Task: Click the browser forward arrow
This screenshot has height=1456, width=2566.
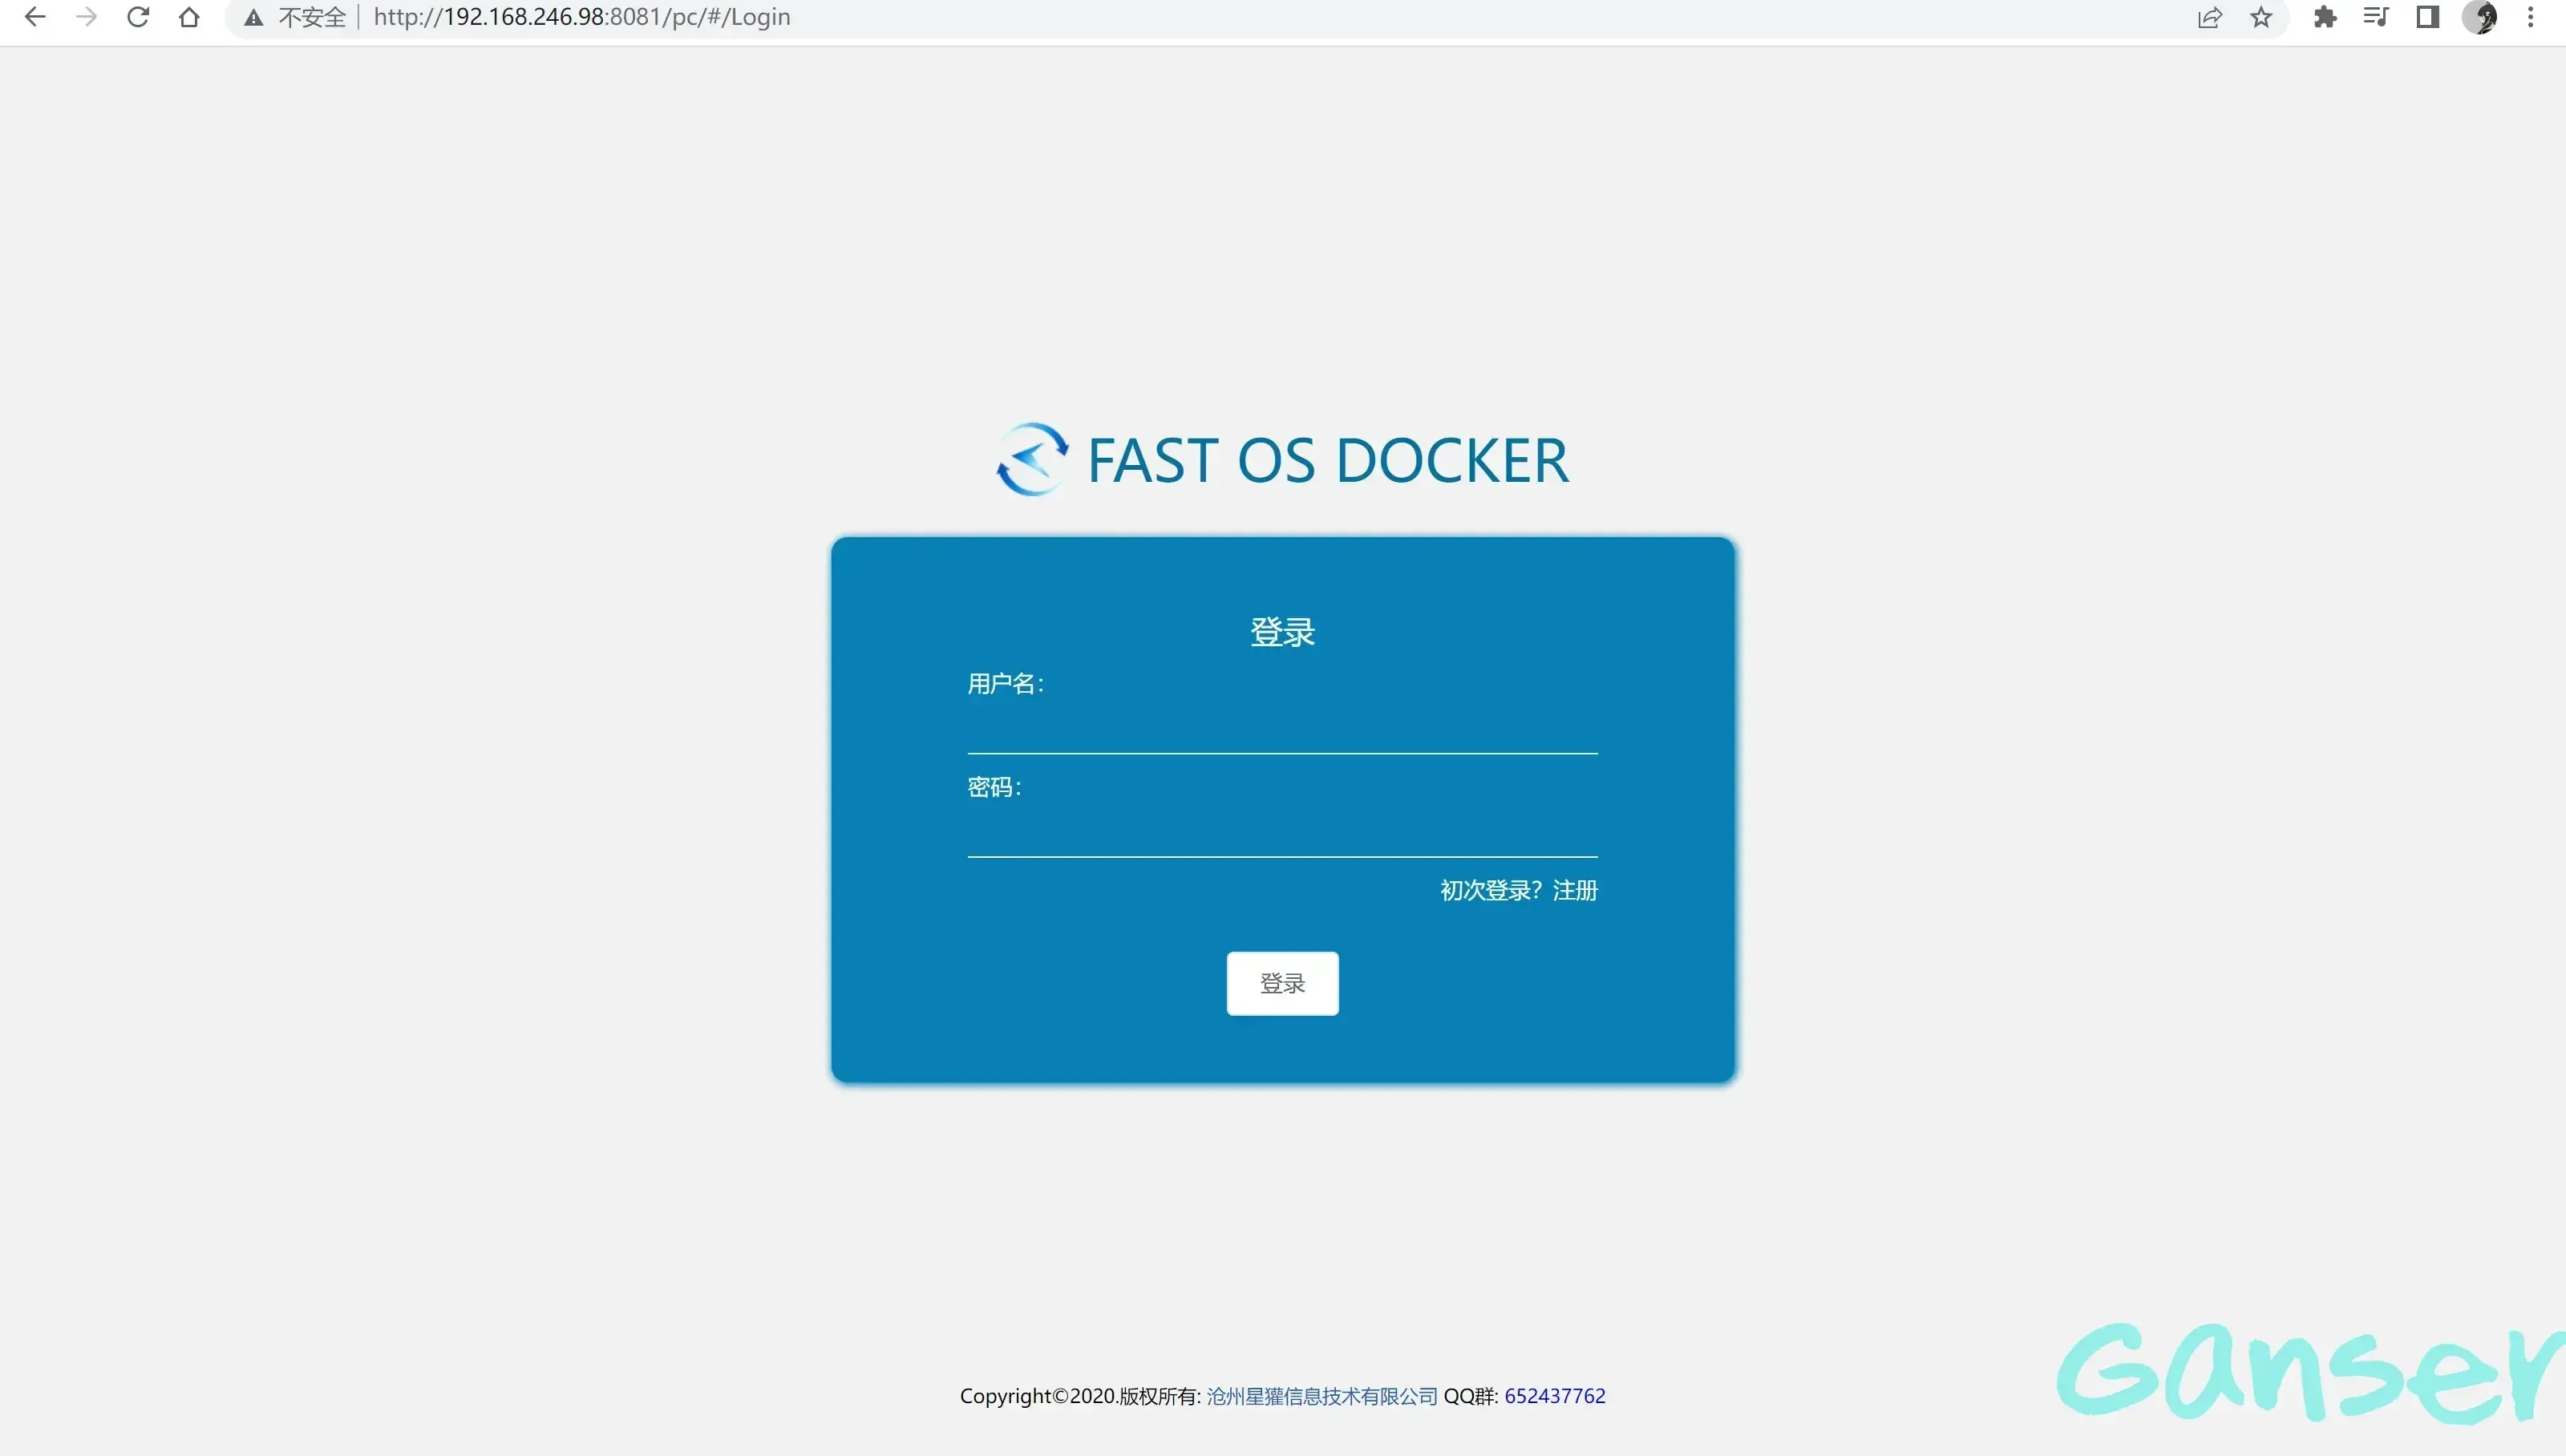Action: [x=87, y=17]
